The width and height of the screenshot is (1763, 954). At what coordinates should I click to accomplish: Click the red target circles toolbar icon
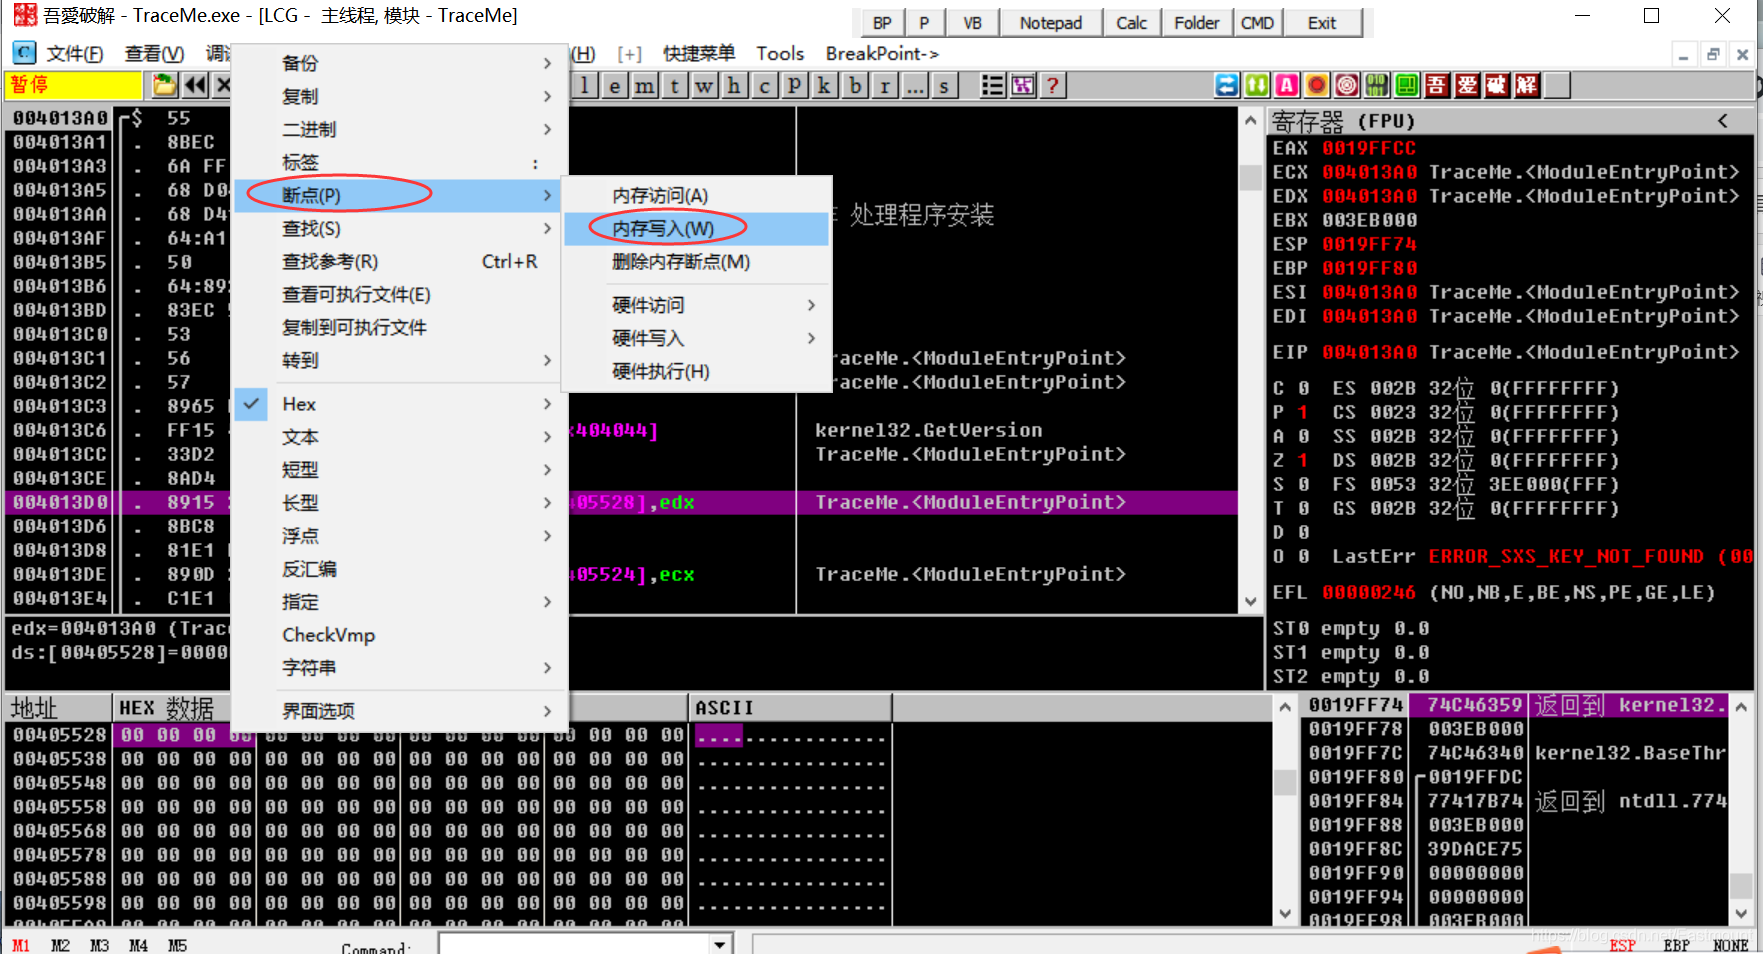(x=1347, y=86)
